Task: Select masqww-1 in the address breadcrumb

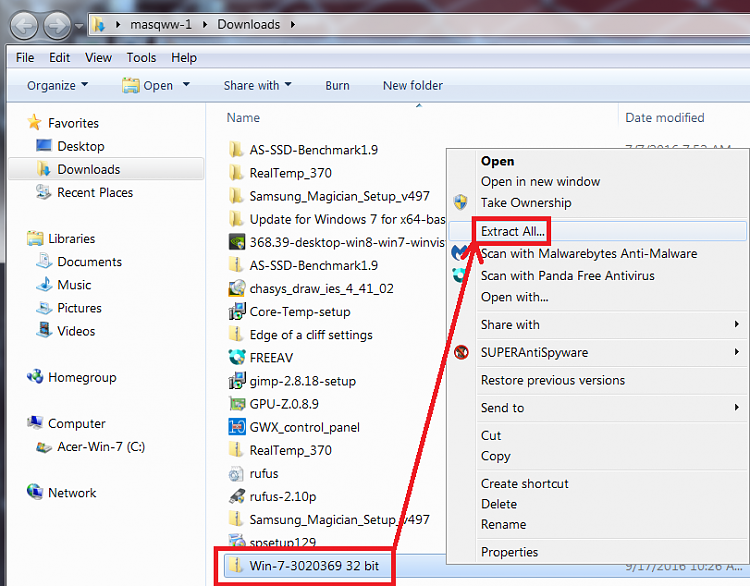Action: tap(161, 24)
